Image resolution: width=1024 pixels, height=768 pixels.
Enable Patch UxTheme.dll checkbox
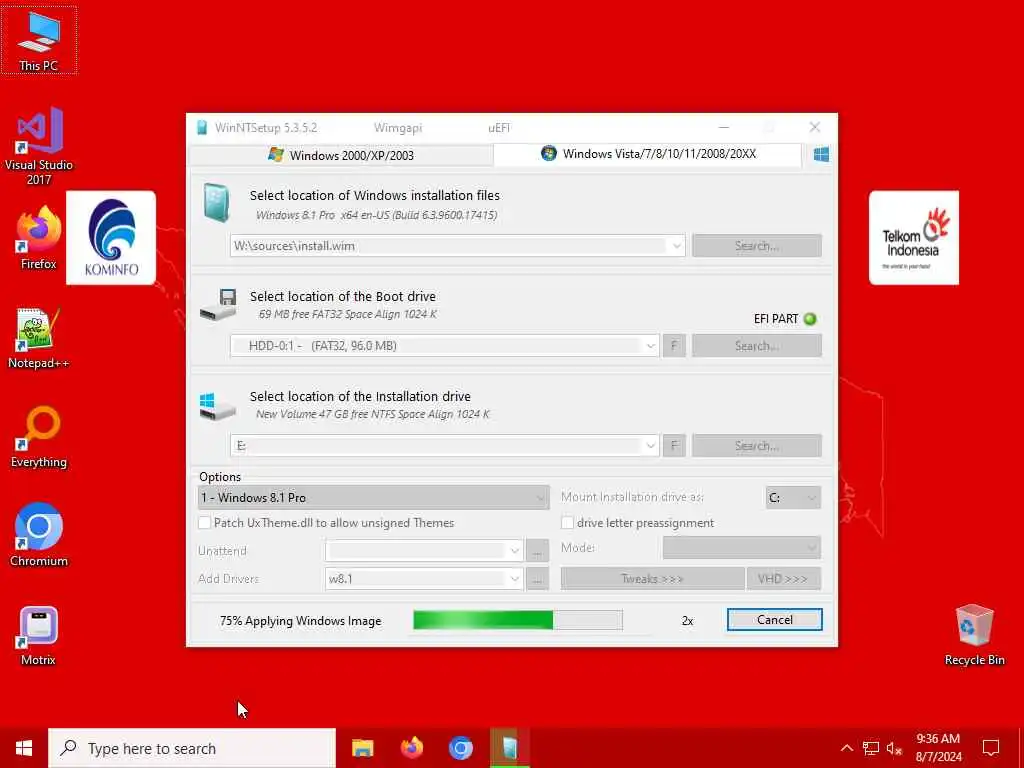pyautogui.click(x=204, y=522)
